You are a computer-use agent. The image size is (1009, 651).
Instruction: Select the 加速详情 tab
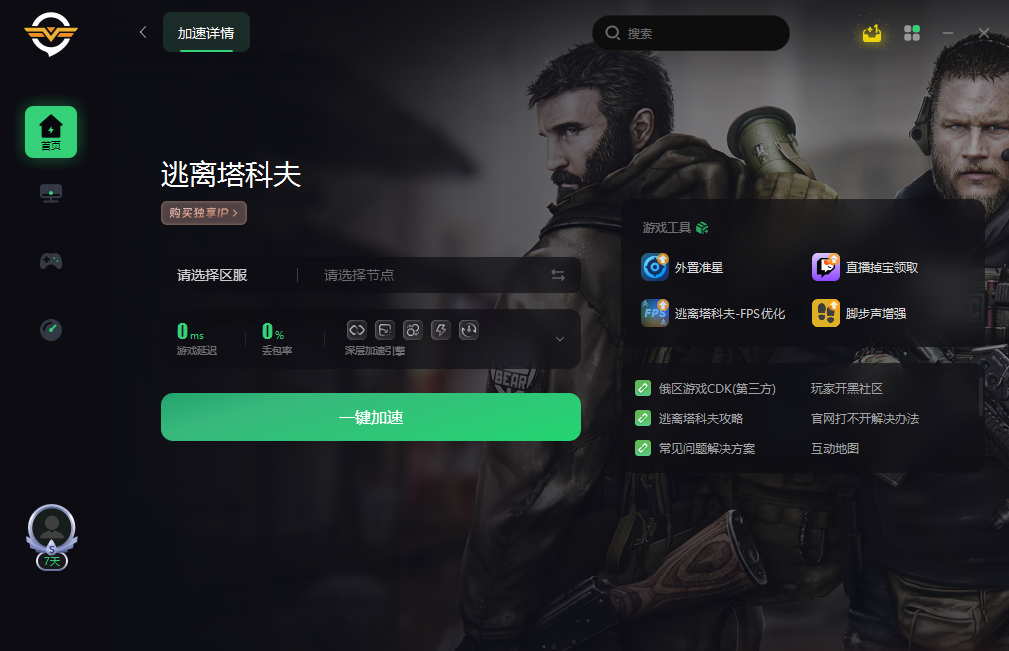click(206, 33)
